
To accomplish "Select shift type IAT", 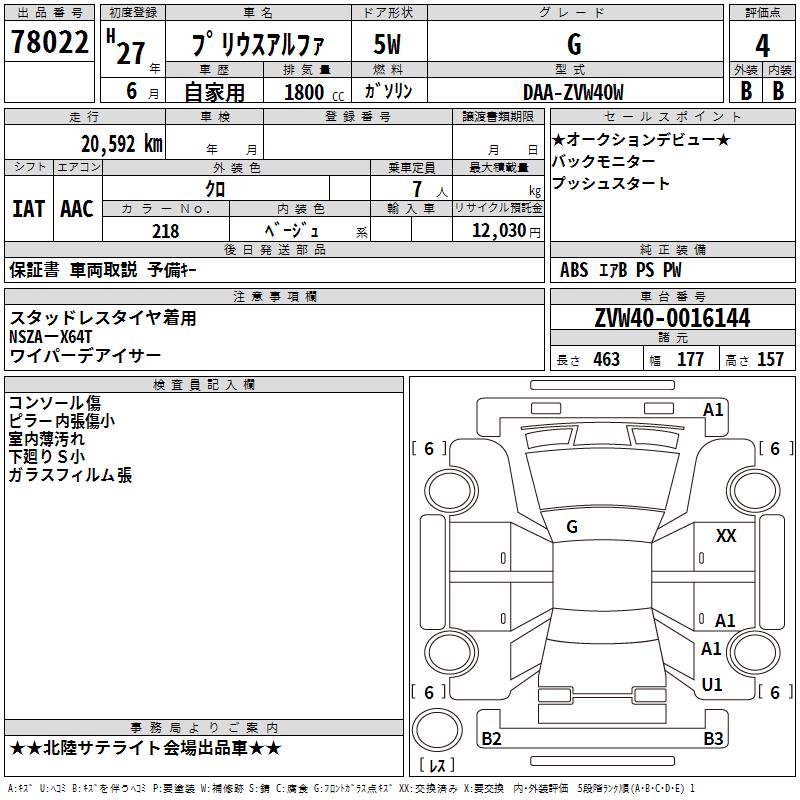I will (x=28, y=209).
